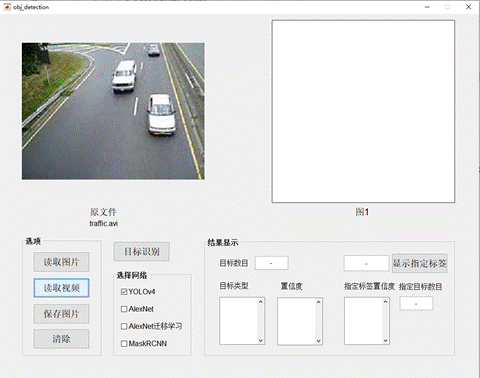Click the MATLAB icon in title bar
This screenshot has height=378, width=480.
click(7, 7)
